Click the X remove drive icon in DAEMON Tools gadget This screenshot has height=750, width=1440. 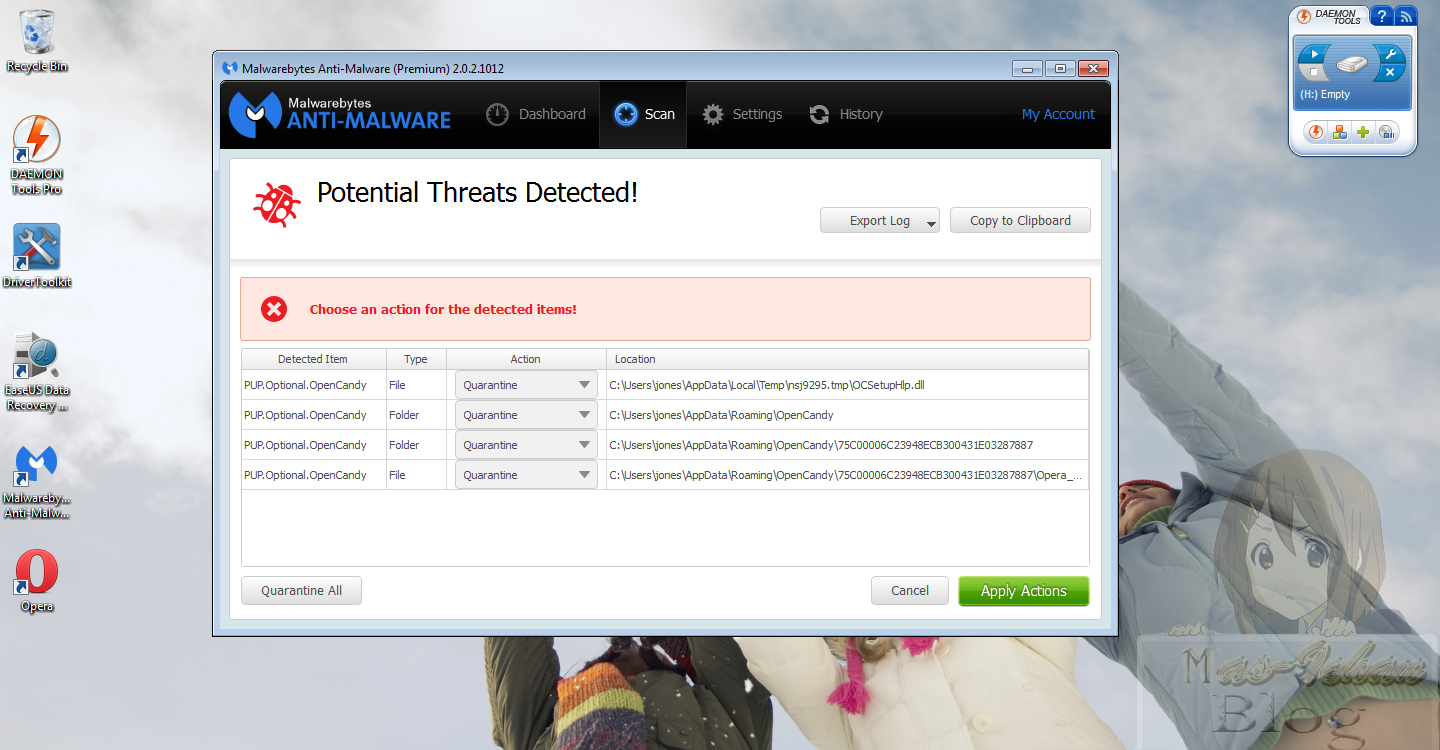click(x=1390, y=73)
